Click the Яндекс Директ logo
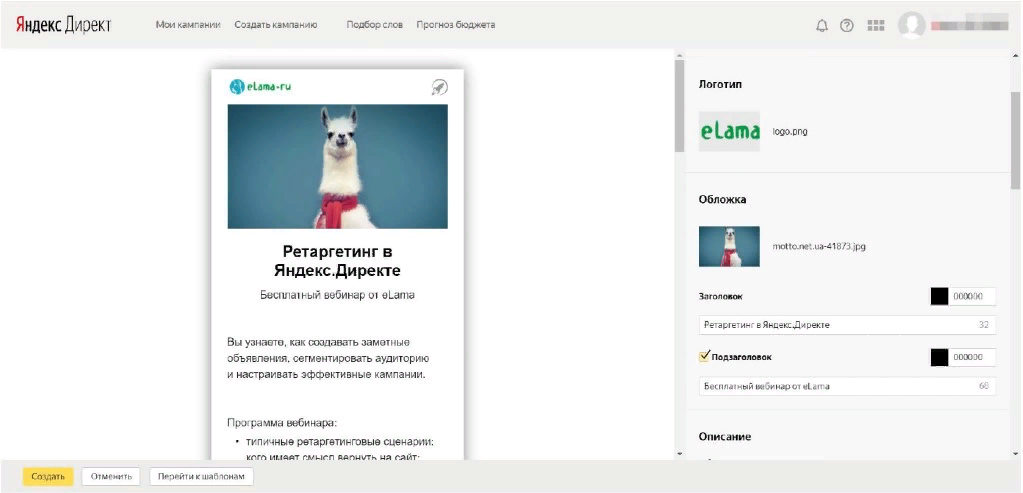Screen dimensions: 1023x493 tap(63, 25)
